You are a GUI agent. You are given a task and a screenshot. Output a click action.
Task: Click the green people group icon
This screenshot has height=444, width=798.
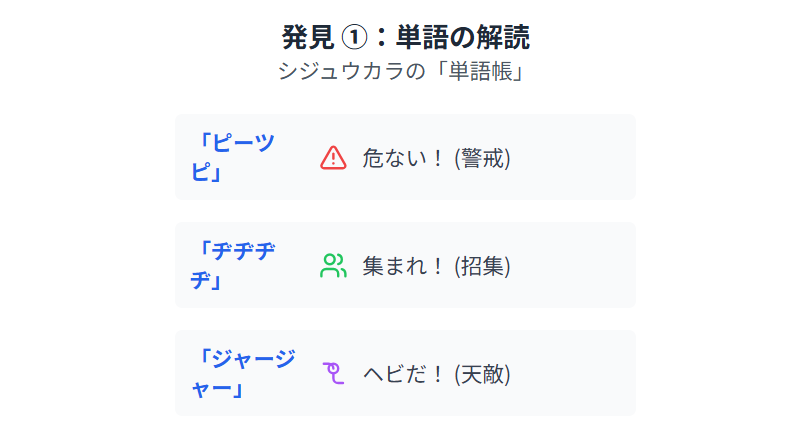pos(333,265)
